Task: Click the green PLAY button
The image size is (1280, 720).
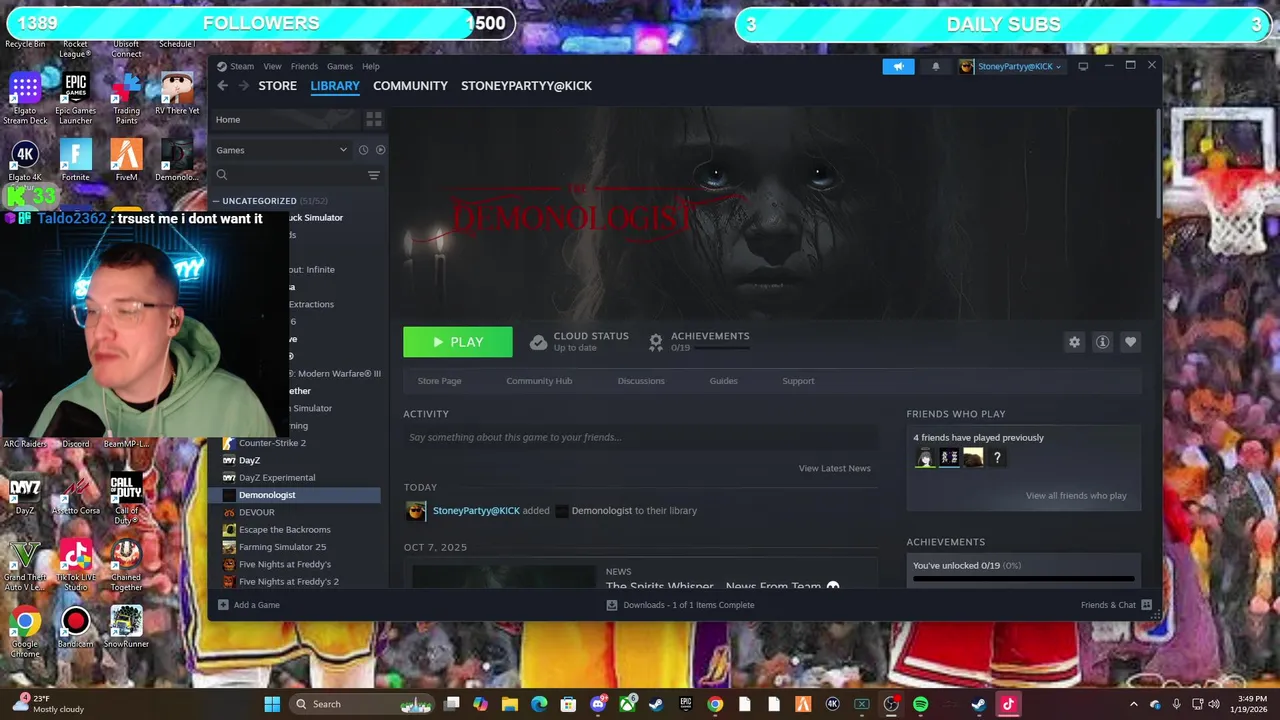Action: tap(458, 342)
